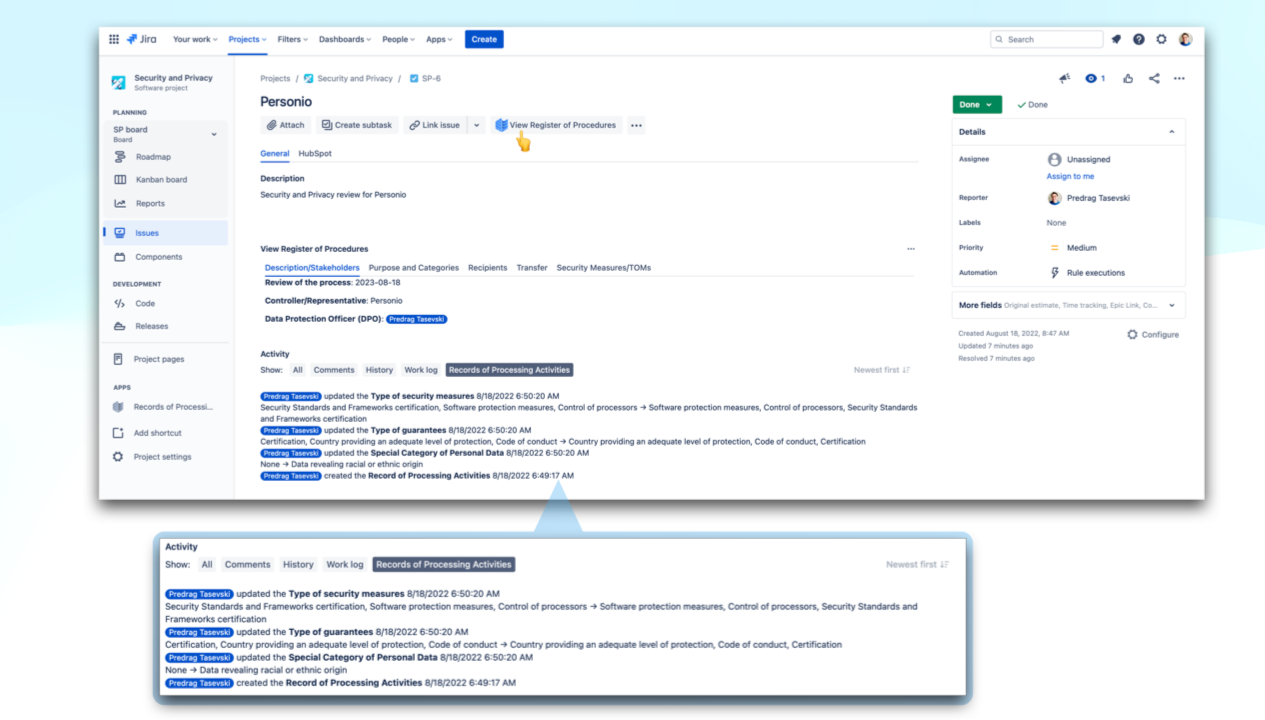This screenshot has width=1265, height=720.
Task: Open the user profile avatar
Action: (x=1185, y=39)
